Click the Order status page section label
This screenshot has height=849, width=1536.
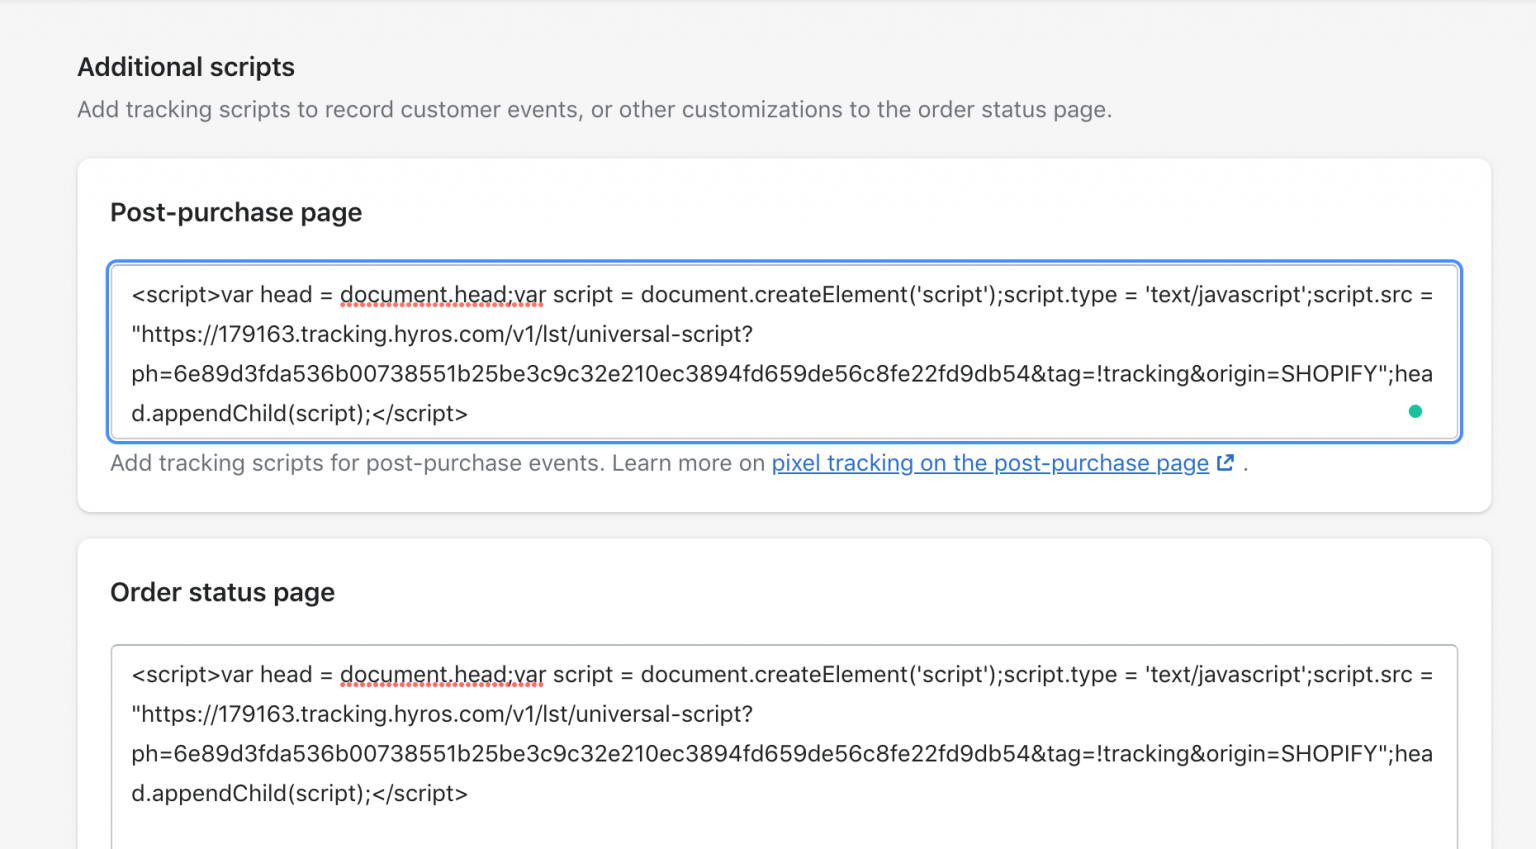(222, 592)
